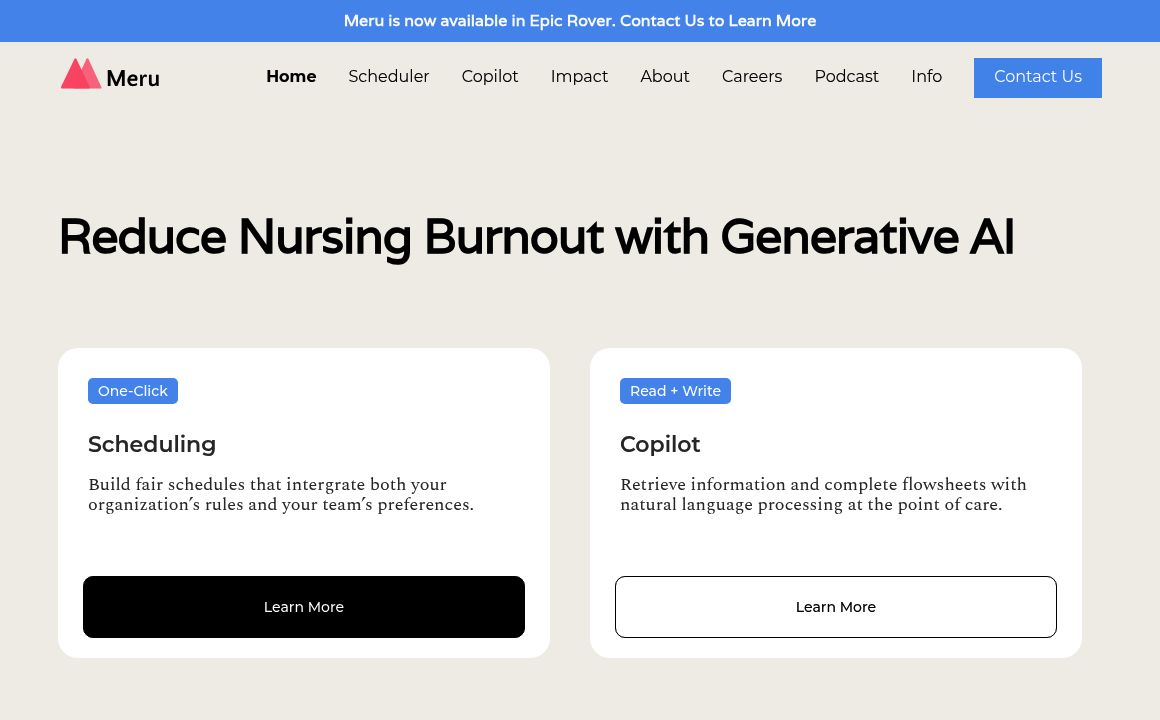The image size is (1160, 720).
Task: Go to the Scheduler page
Action: tap(388, 77)
